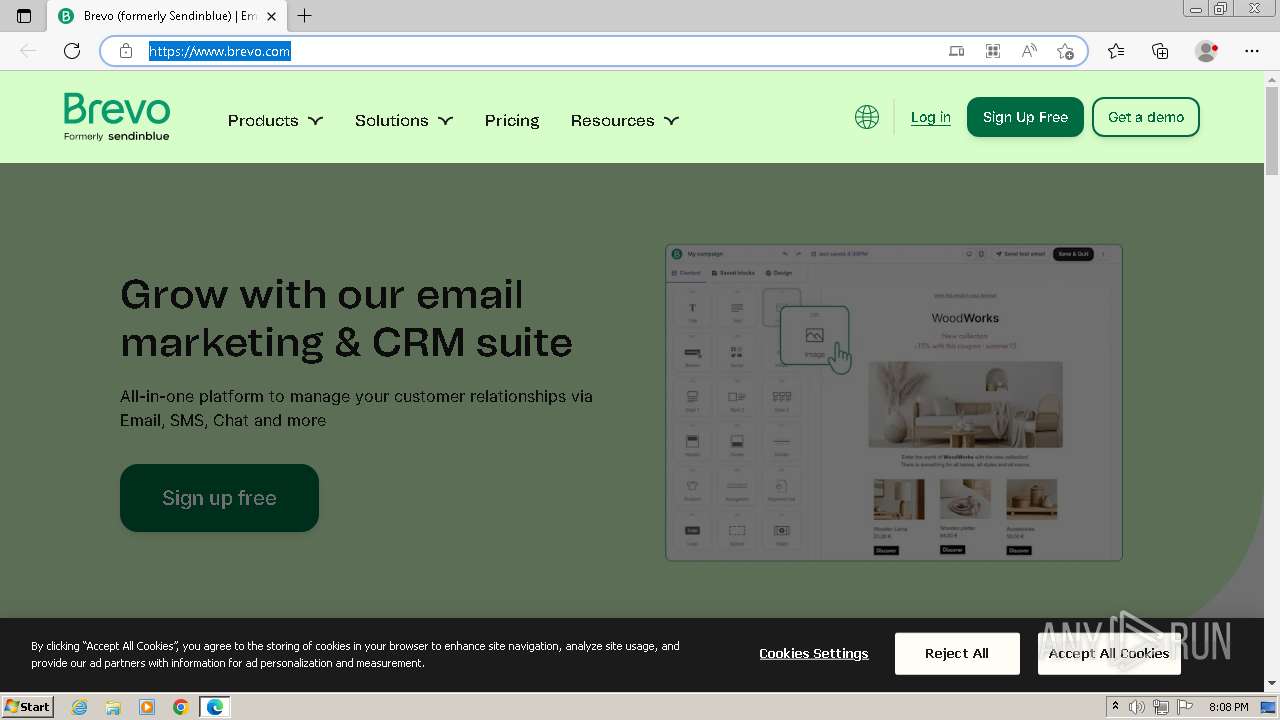Open the Favorites list

[x=1116, y=51]
